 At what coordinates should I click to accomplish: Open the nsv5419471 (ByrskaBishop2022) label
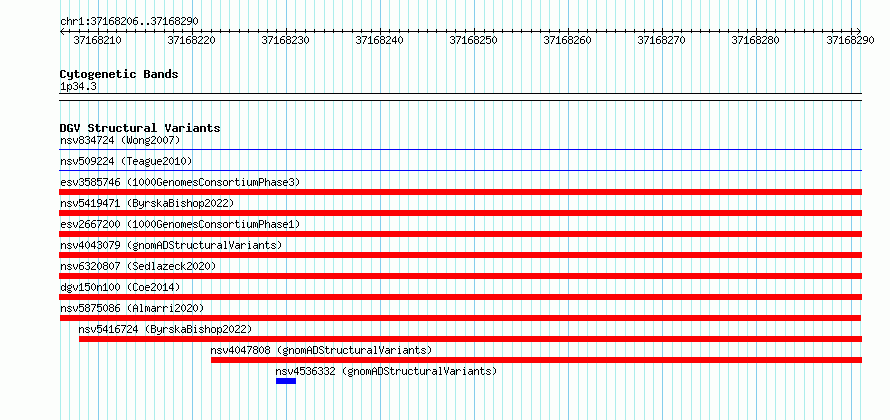[x=146, y=203]
